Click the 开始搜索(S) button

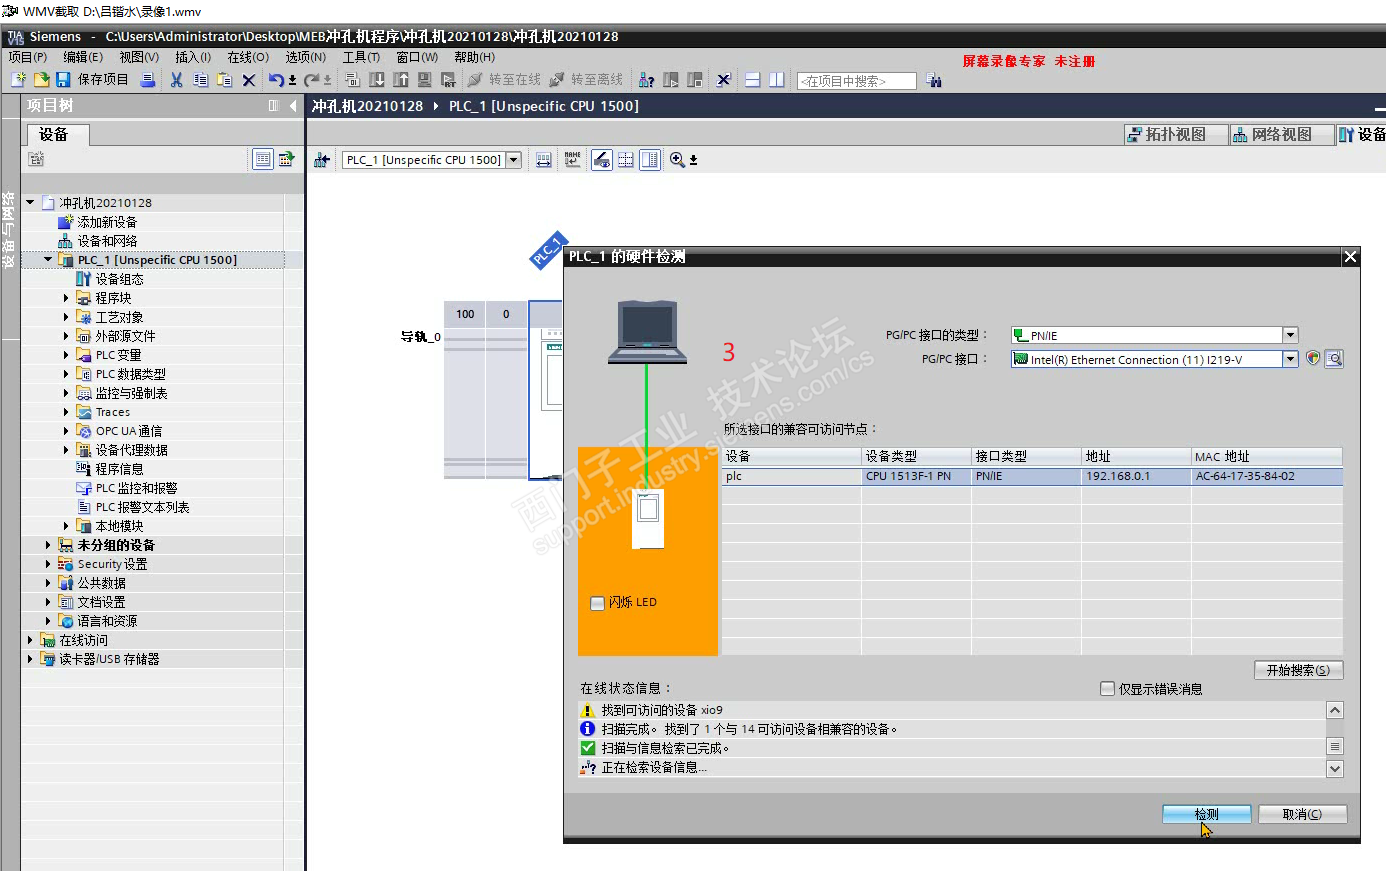coord(1298,670)
